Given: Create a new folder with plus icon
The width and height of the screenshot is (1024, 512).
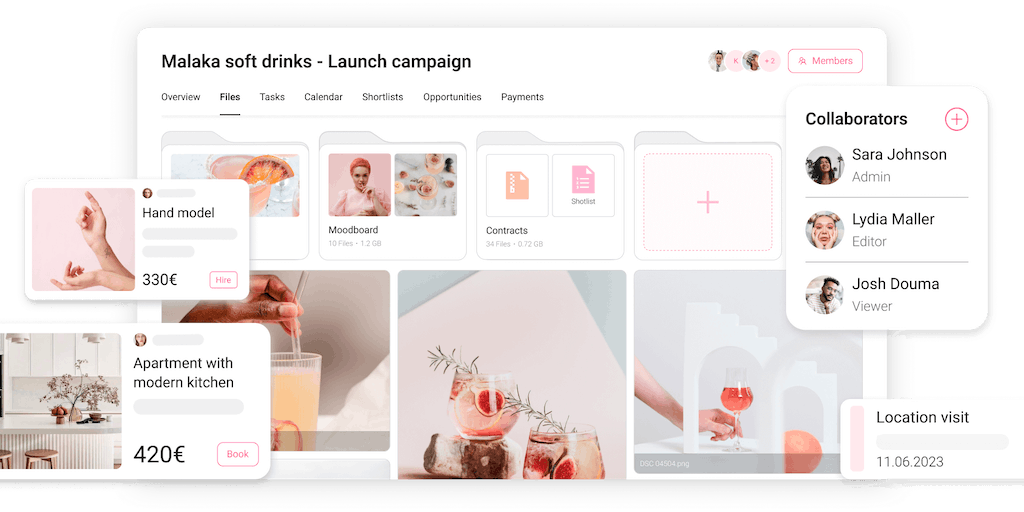Looking at the screenshot, I should (708, 202).
